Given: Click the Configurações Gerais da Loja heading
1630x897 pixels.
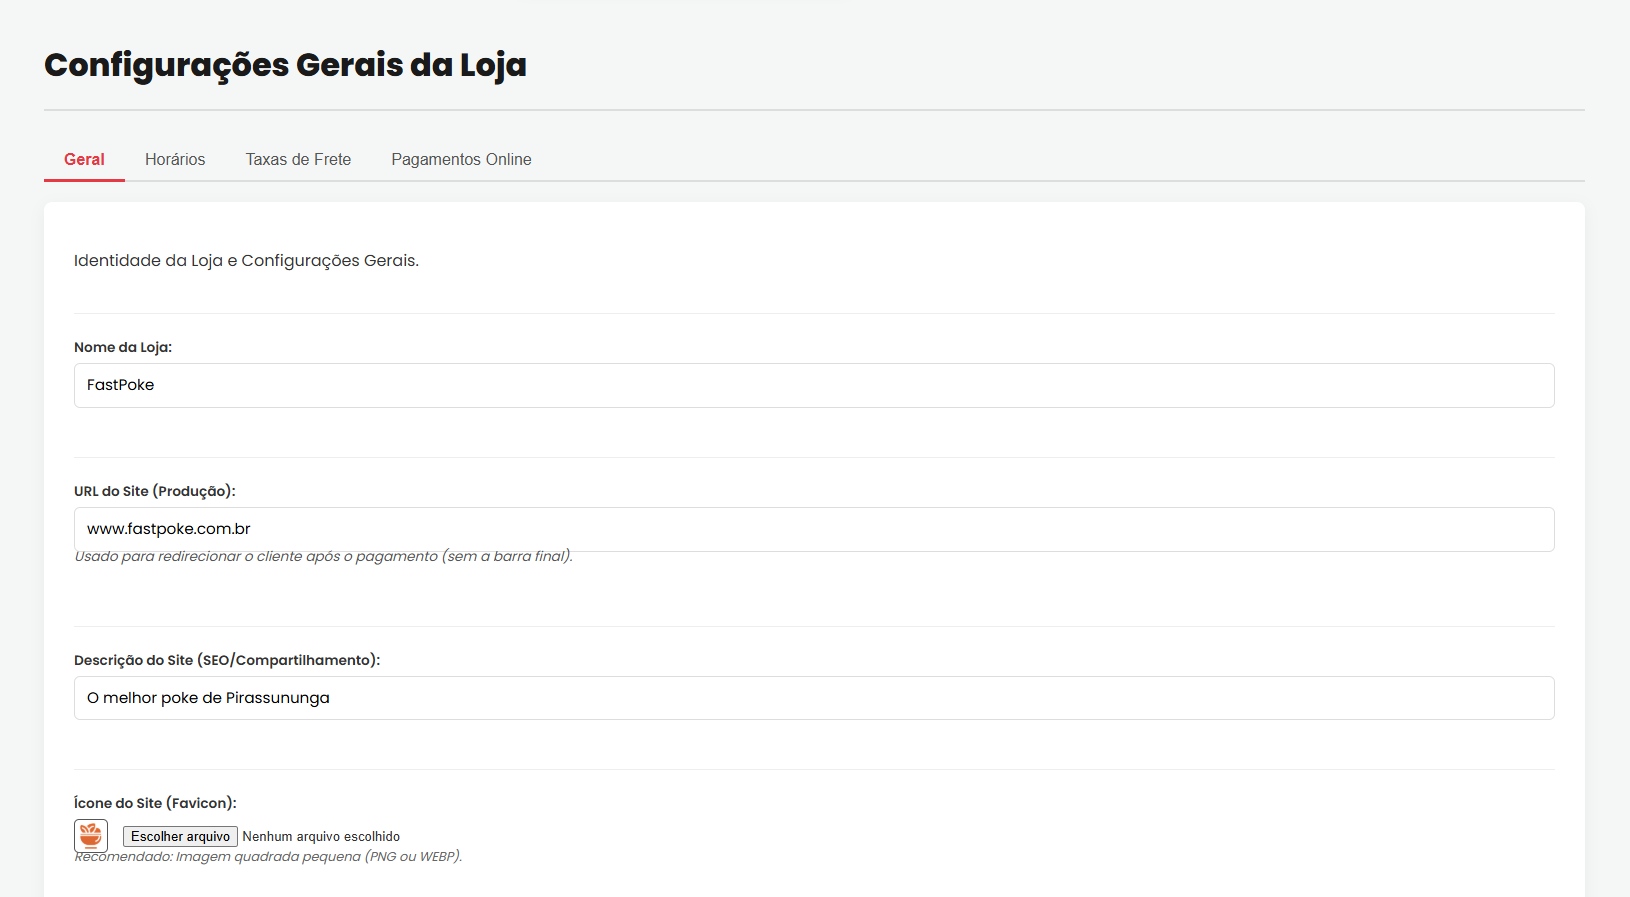Looking at the screenshot, I should (x=285, y=65).
